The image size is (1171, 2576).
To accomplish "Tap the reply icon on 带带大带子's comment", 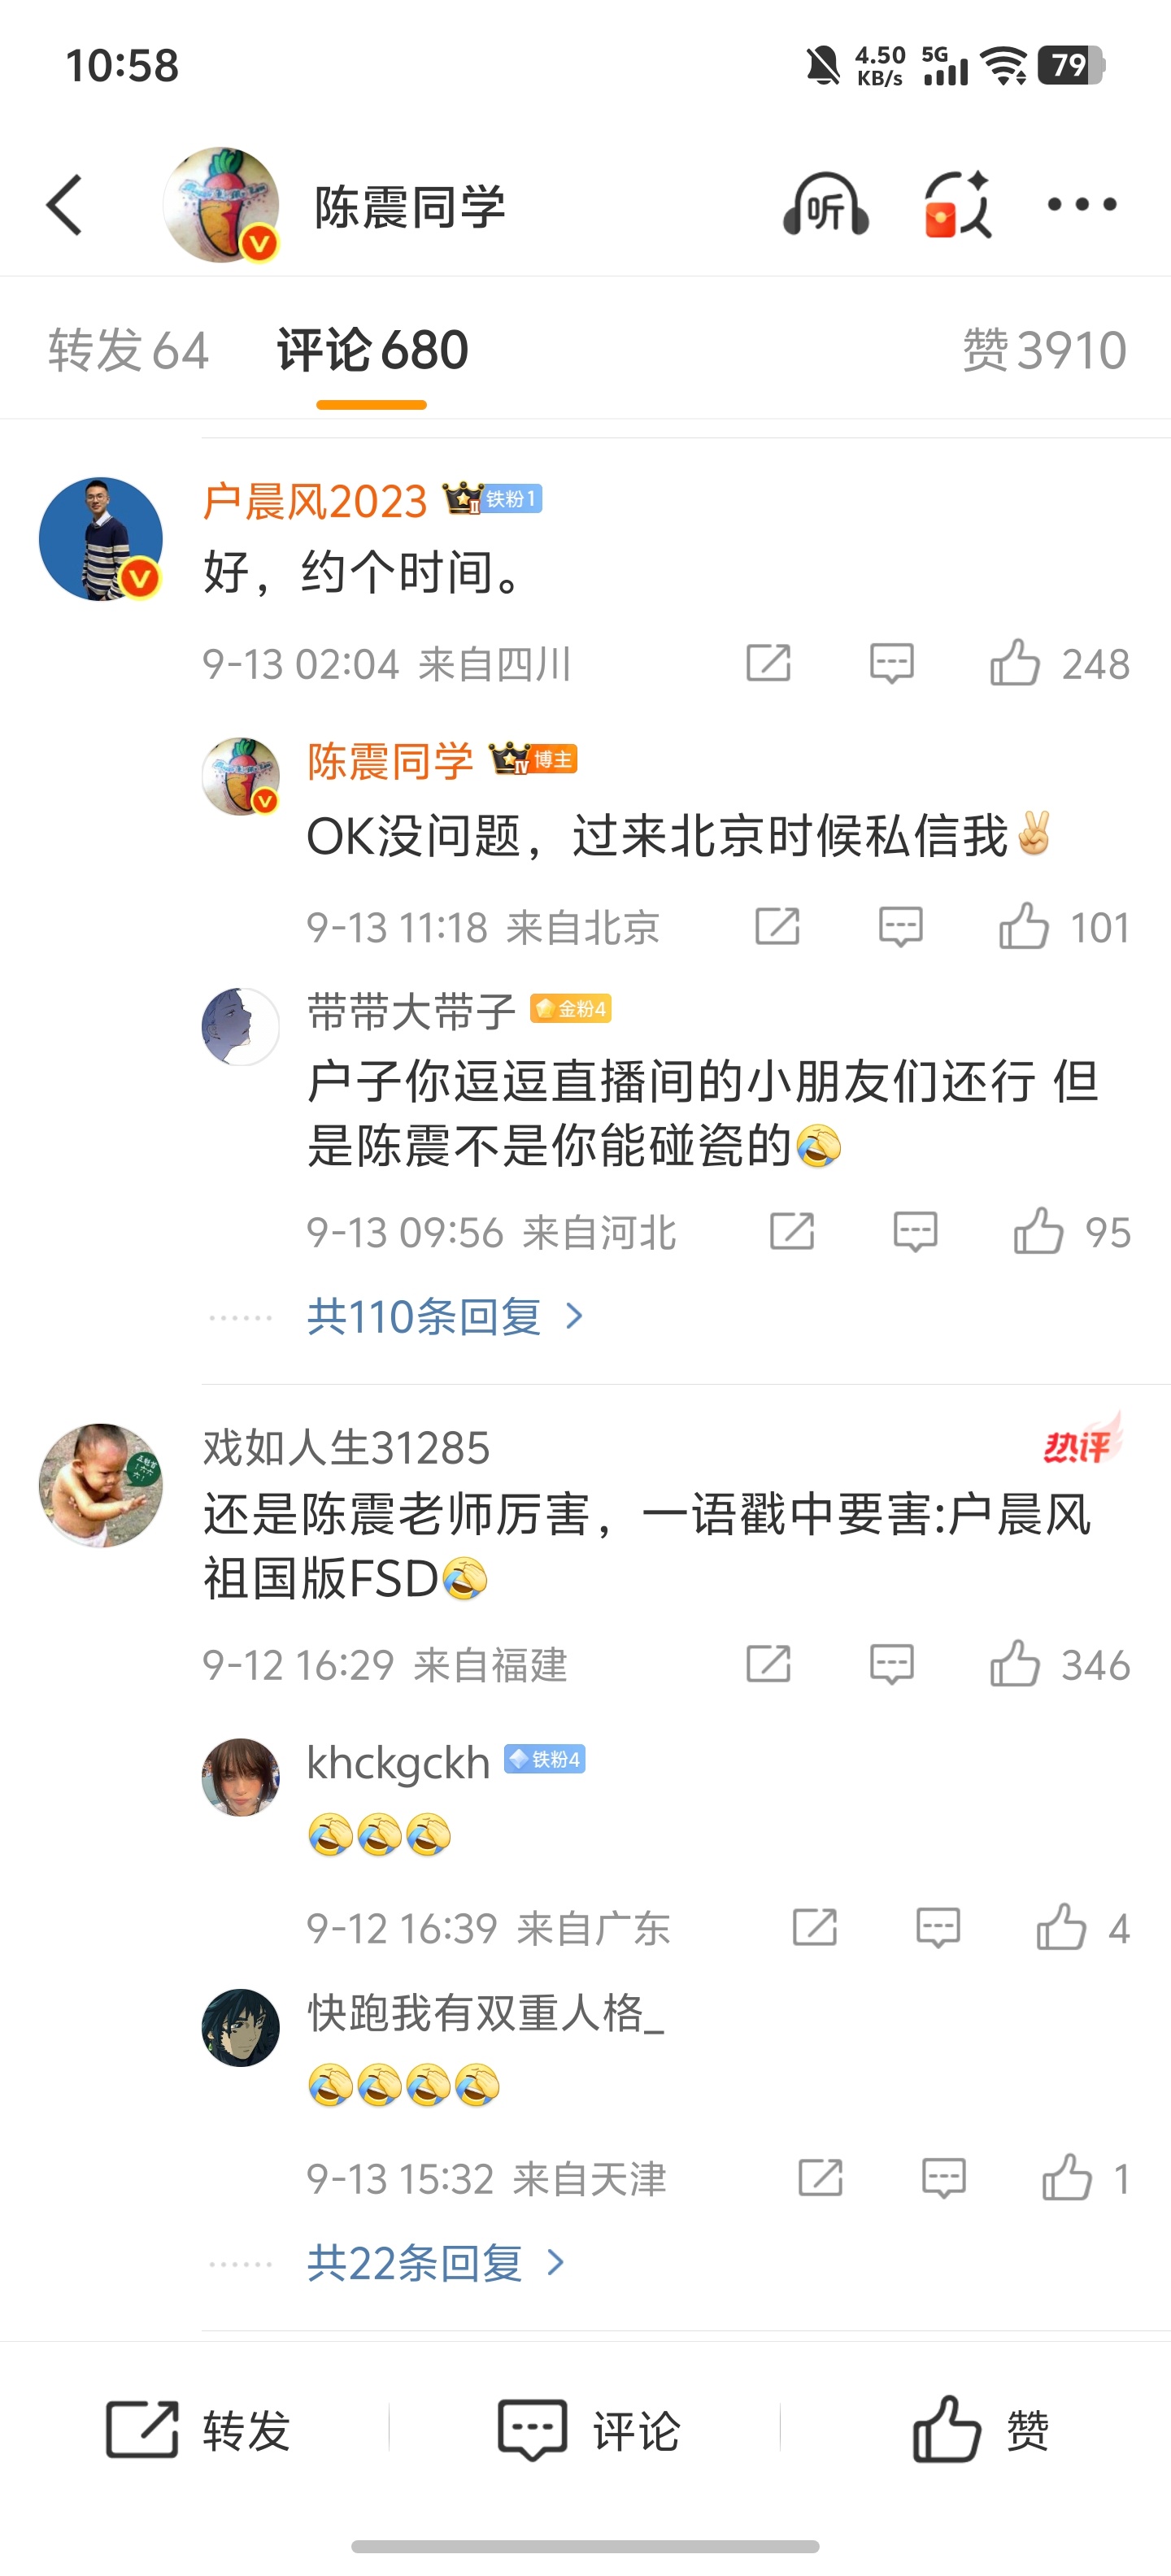I will (915, 1232).
